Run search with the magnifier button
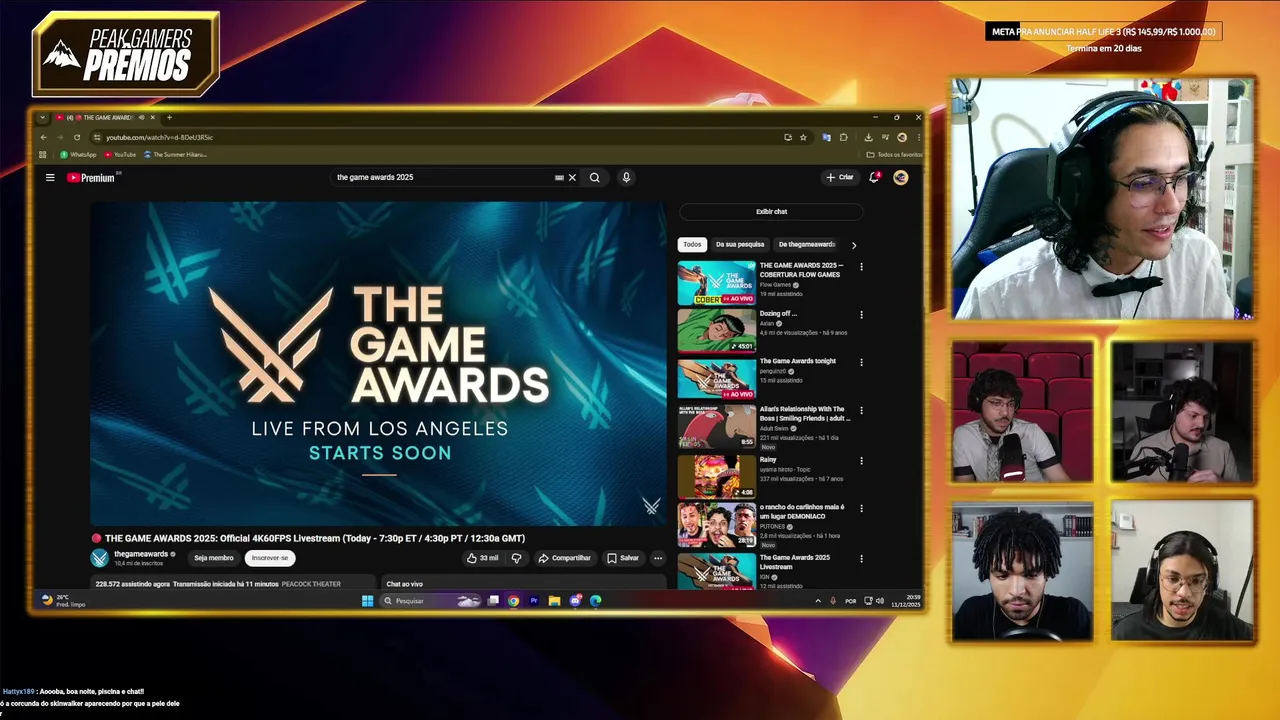 (x=594, y=177)
